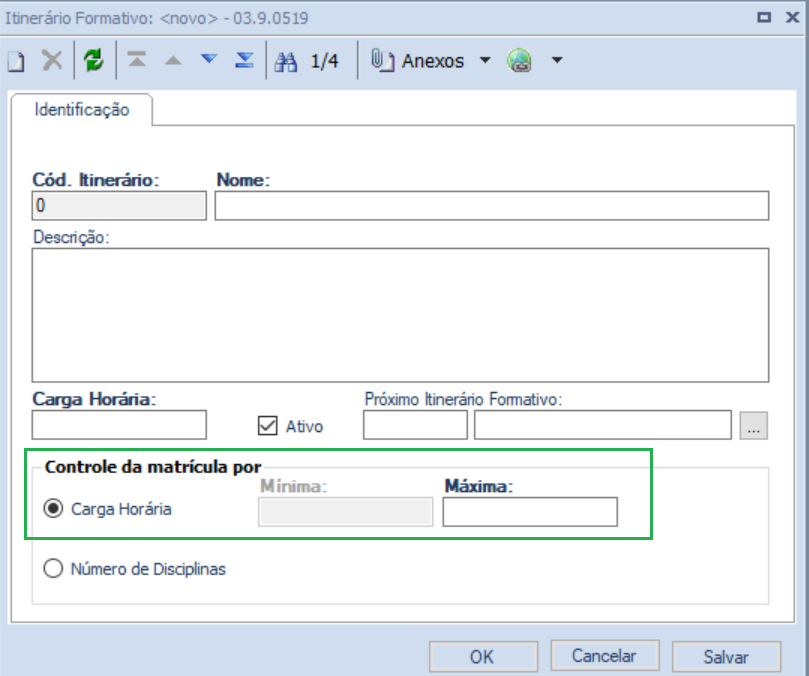Close the Itinerário Formativo window
Image resolution: width=809 pixels, height=676 pixels.
pyautogui.click(x=792, y=18)
